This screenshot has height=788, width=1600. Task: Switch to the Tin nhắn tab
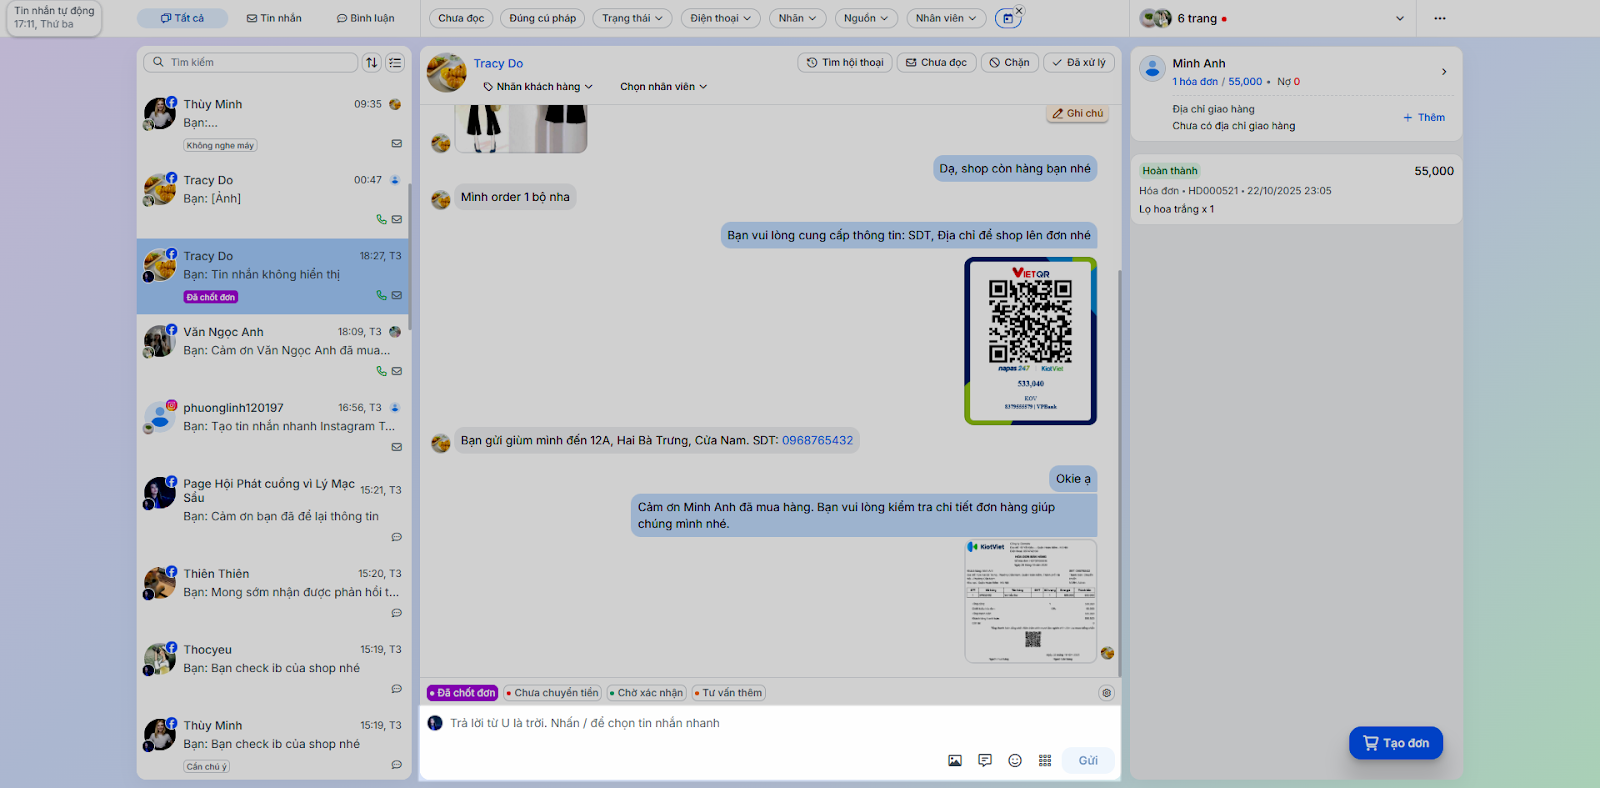pyautogui.click(x=274, y=18)
